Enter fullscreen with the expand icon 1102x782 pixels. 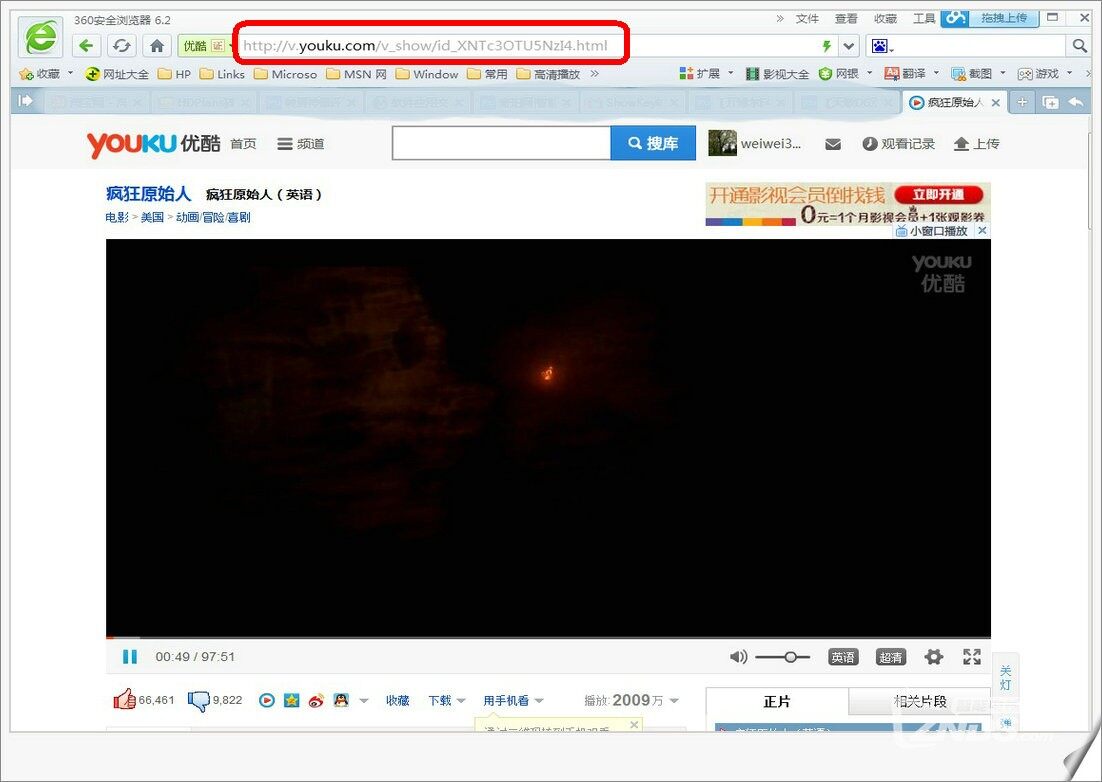coord(972,657)
